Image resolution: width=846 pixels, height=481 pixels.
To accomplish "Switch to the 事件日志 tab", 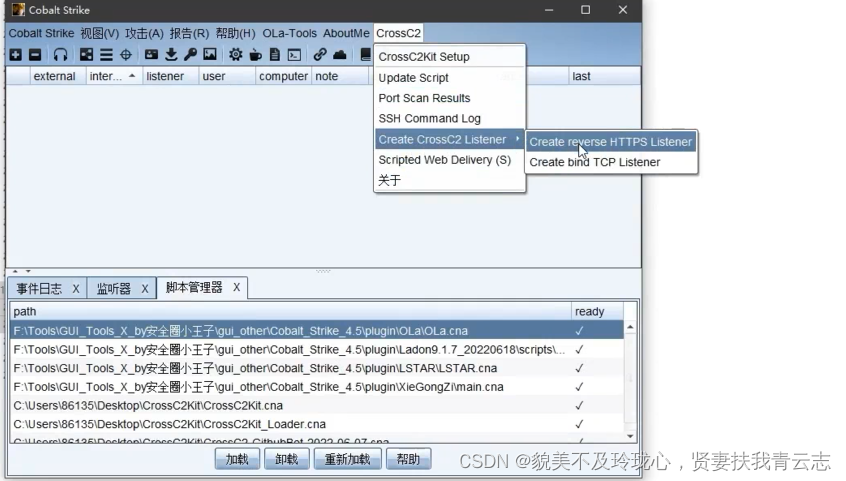I will [x=39, y=289].
